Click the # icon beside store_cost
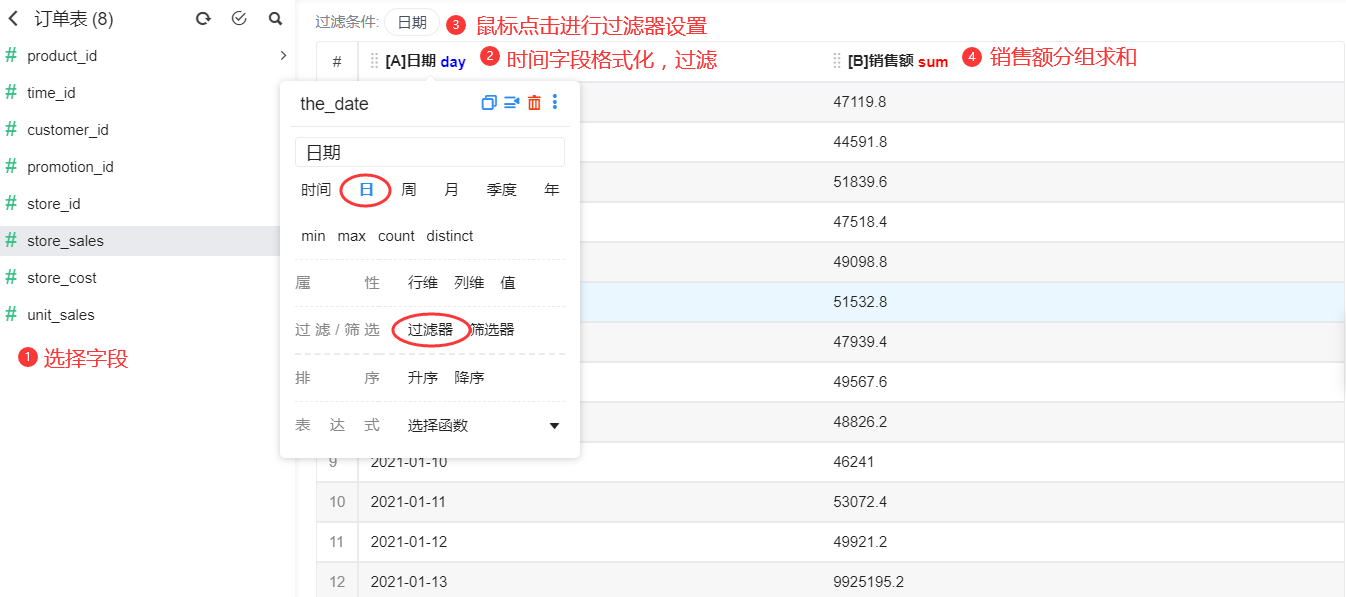1346x597 pixels. [x=11, y=277]
